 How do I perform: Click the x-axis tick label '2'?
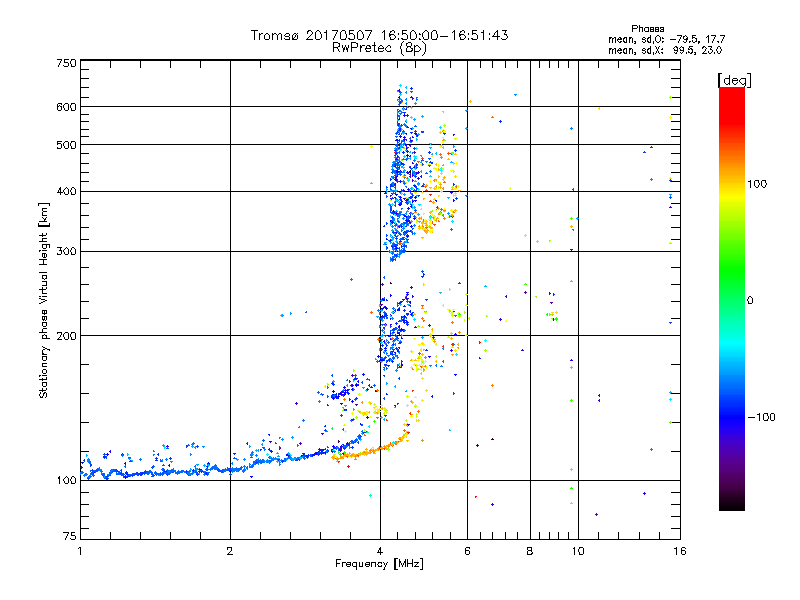point(230,551)
